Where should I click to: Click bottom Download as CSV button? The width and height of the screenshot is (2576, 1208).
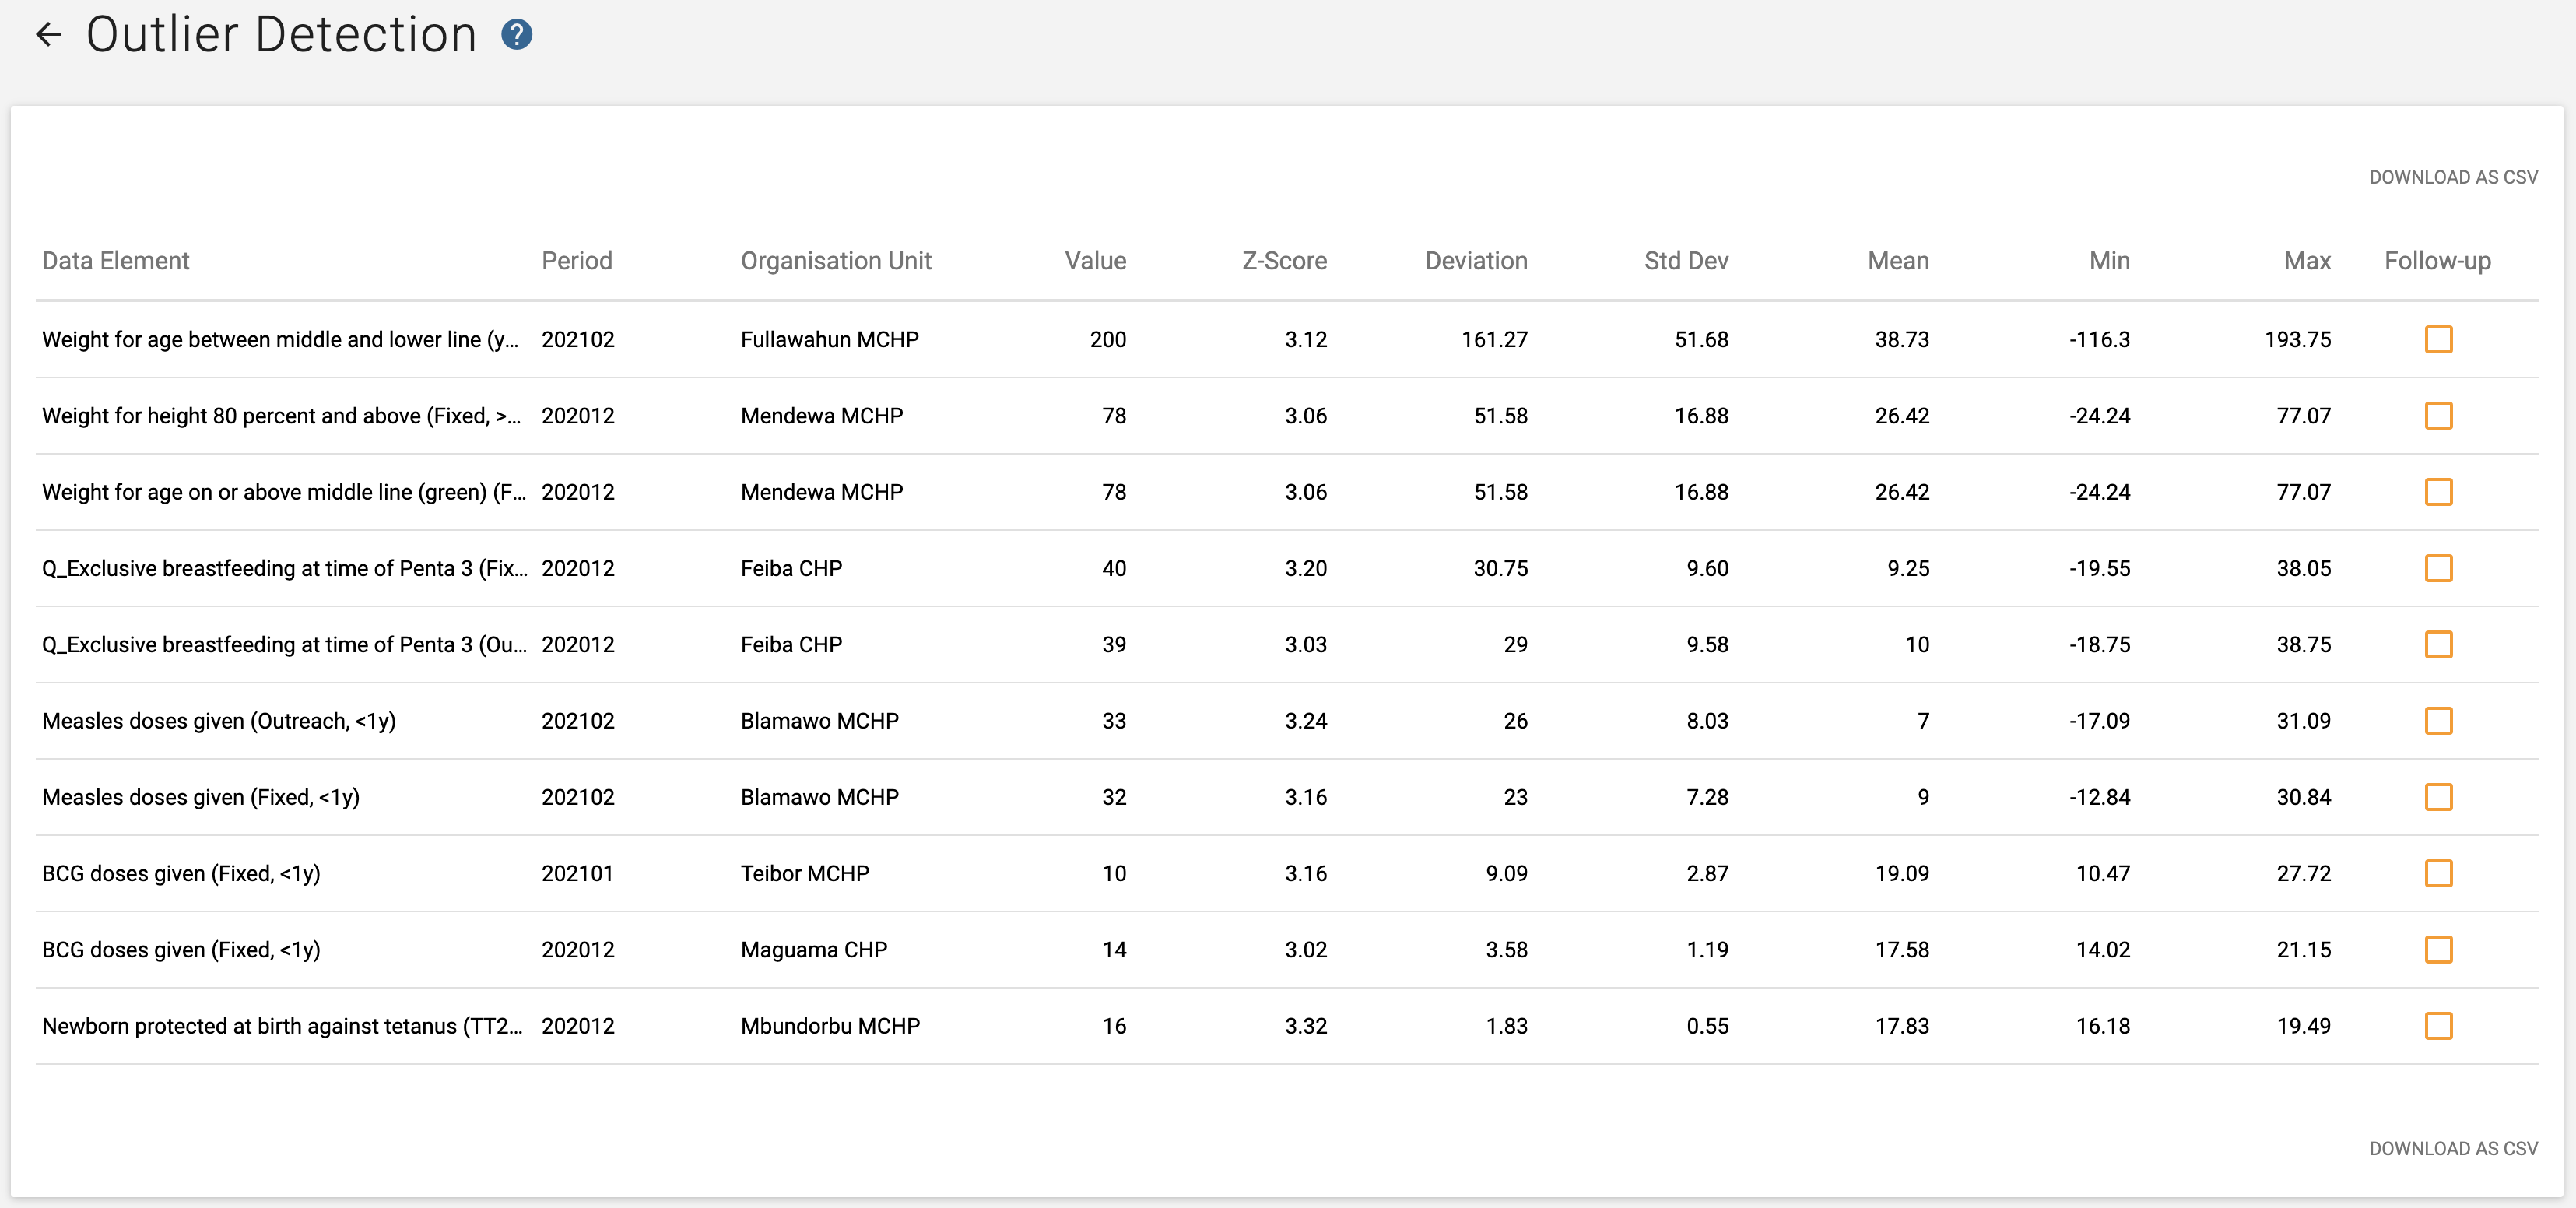(x=2453, y=1148)
